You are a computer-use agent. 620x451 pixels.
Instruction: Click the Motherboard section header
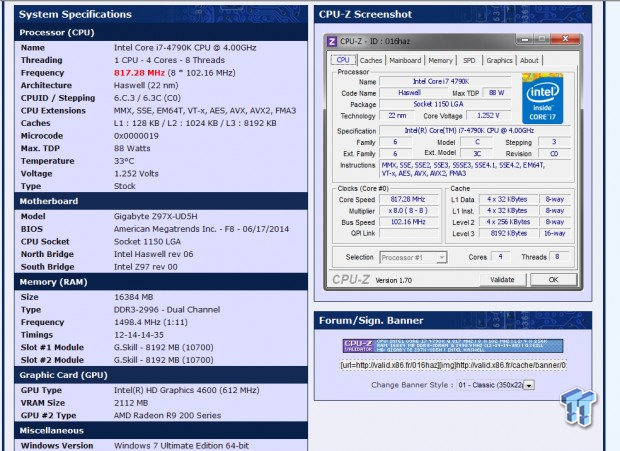(x=161, y=201)
